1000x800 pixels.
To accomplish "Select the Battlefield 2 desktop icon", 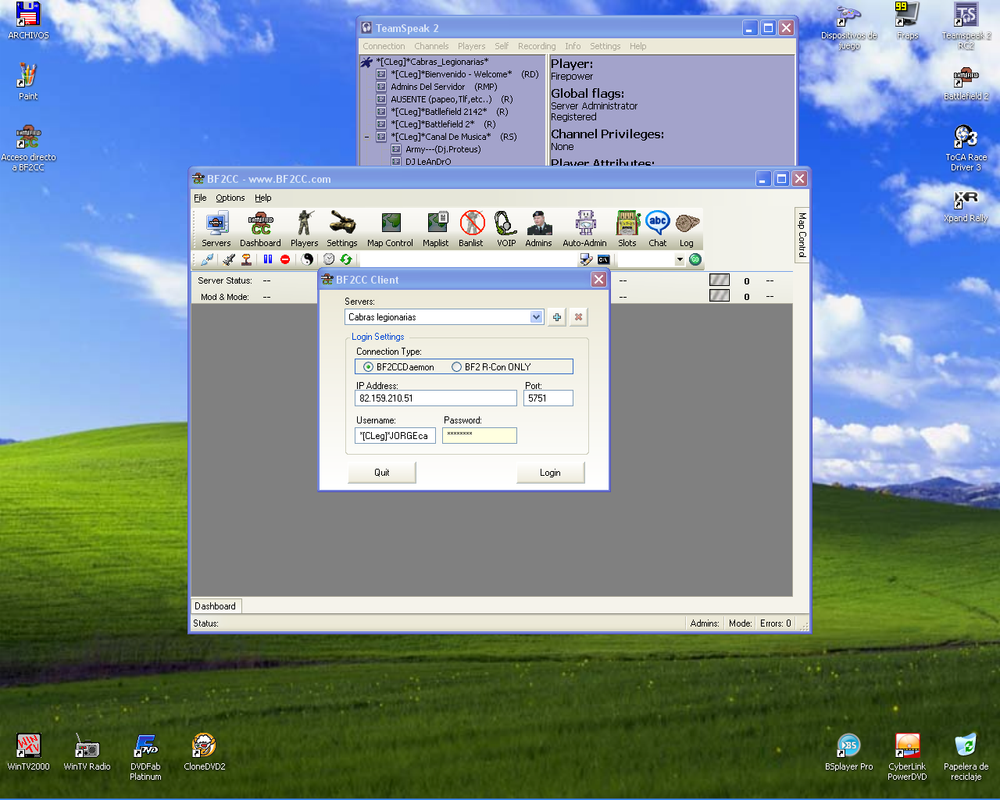I will [966, 84].
